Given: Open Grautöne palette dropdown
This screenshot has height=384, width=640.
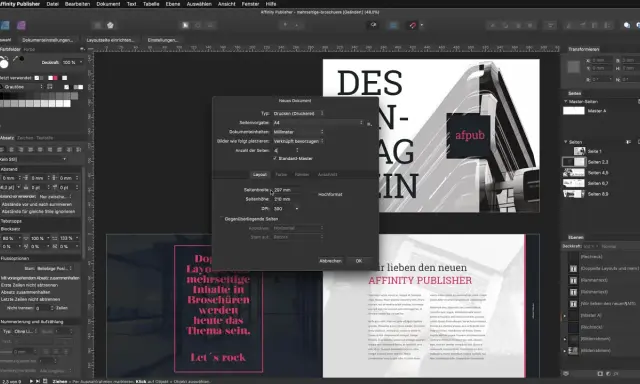Looking at the screenshot, I should coord(22,87).
